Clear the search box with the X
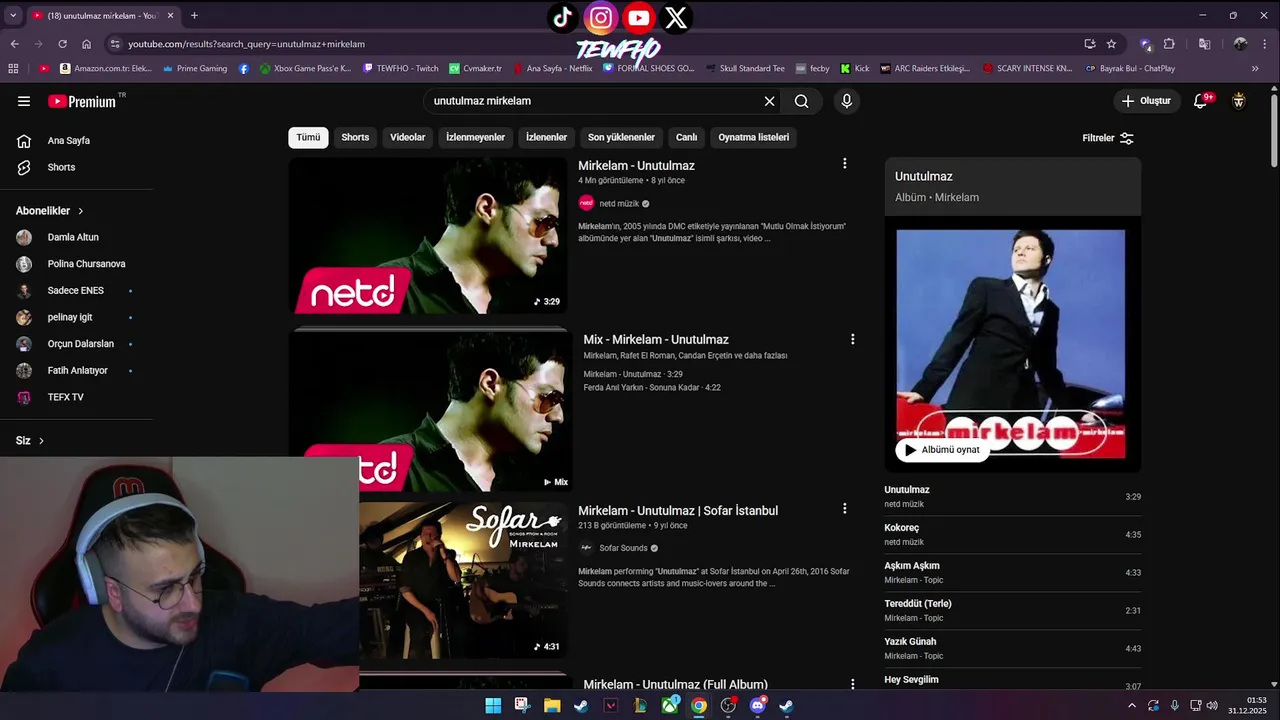The image size is (1280, 720). coord(769,101)
